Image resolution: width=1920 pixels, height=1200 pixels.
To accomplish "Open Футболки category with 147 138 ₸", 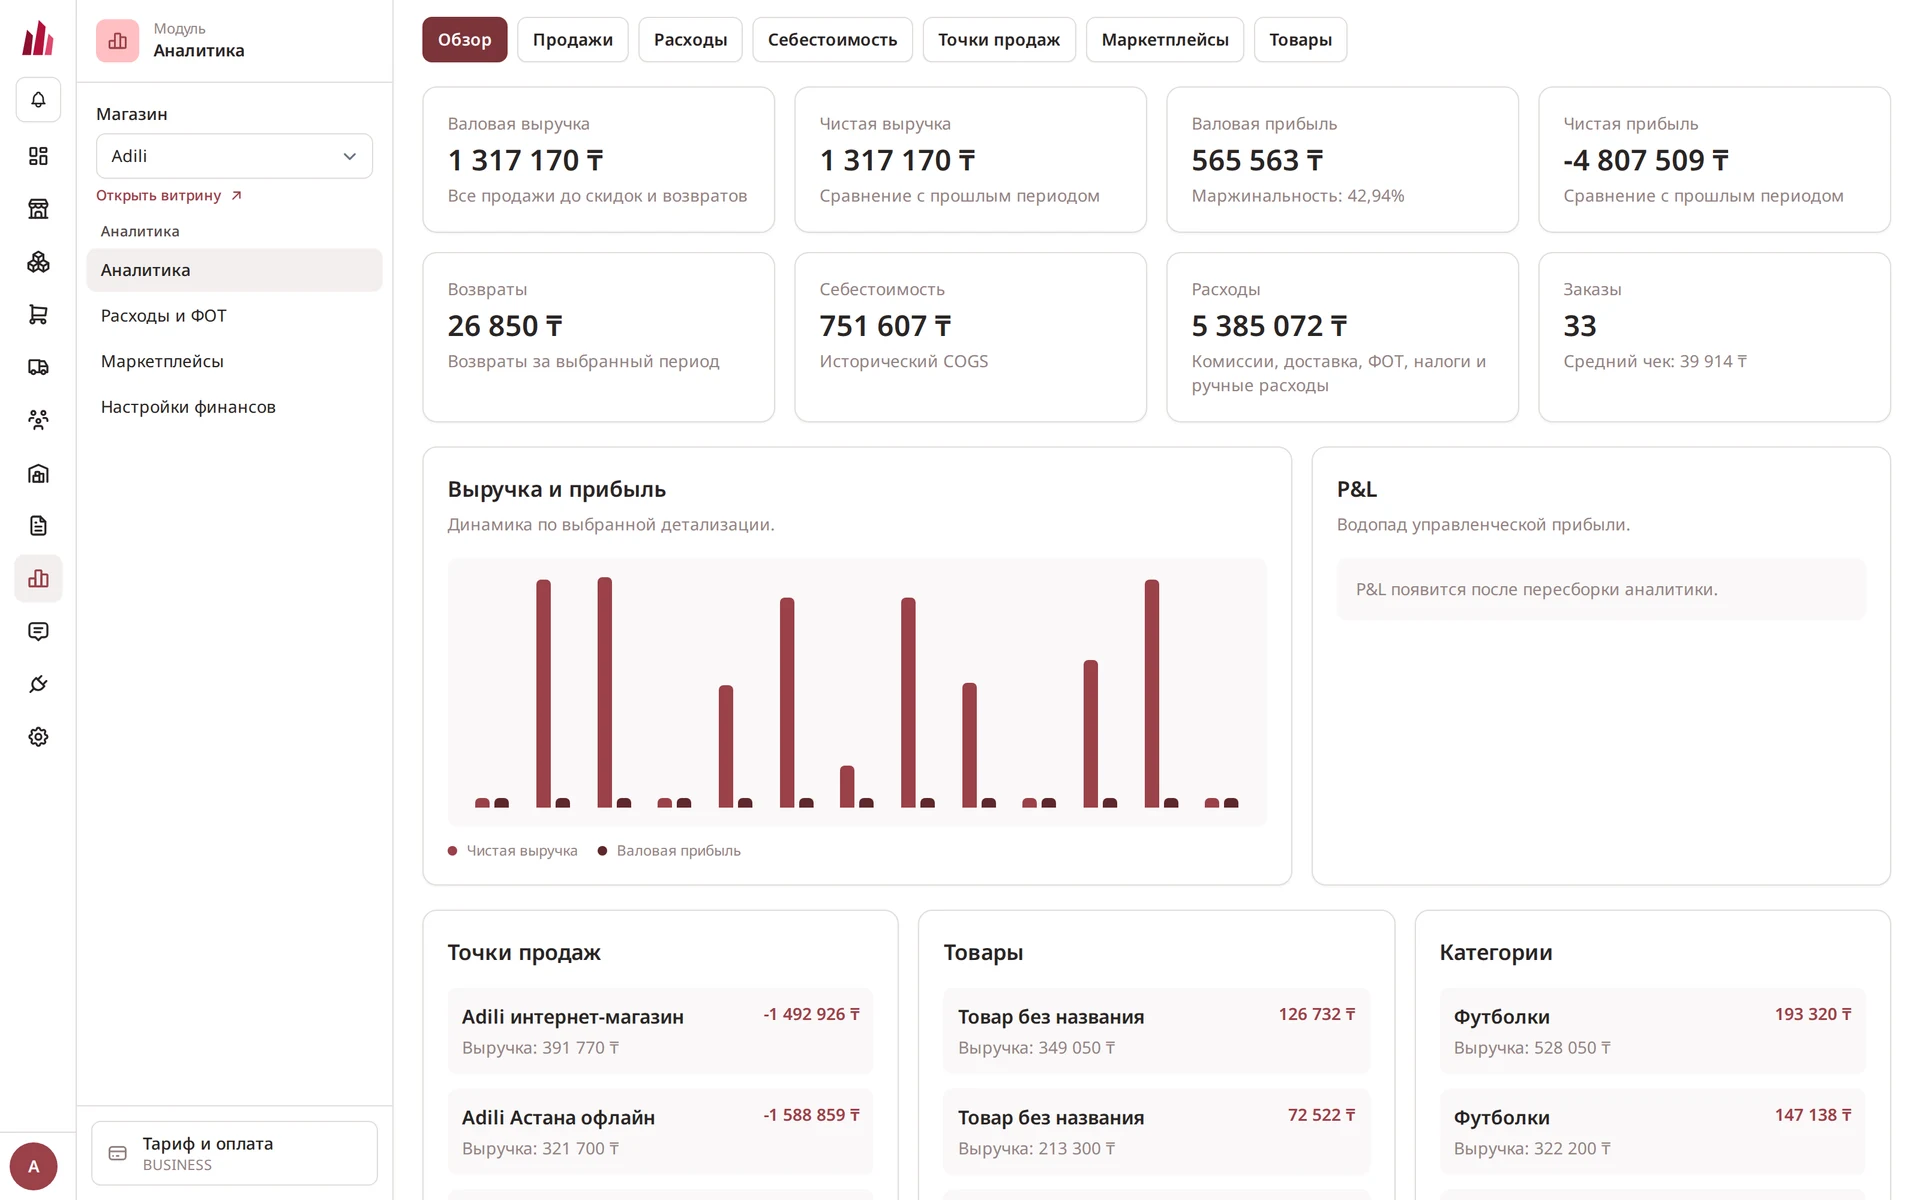I will pos(1652,1132).
